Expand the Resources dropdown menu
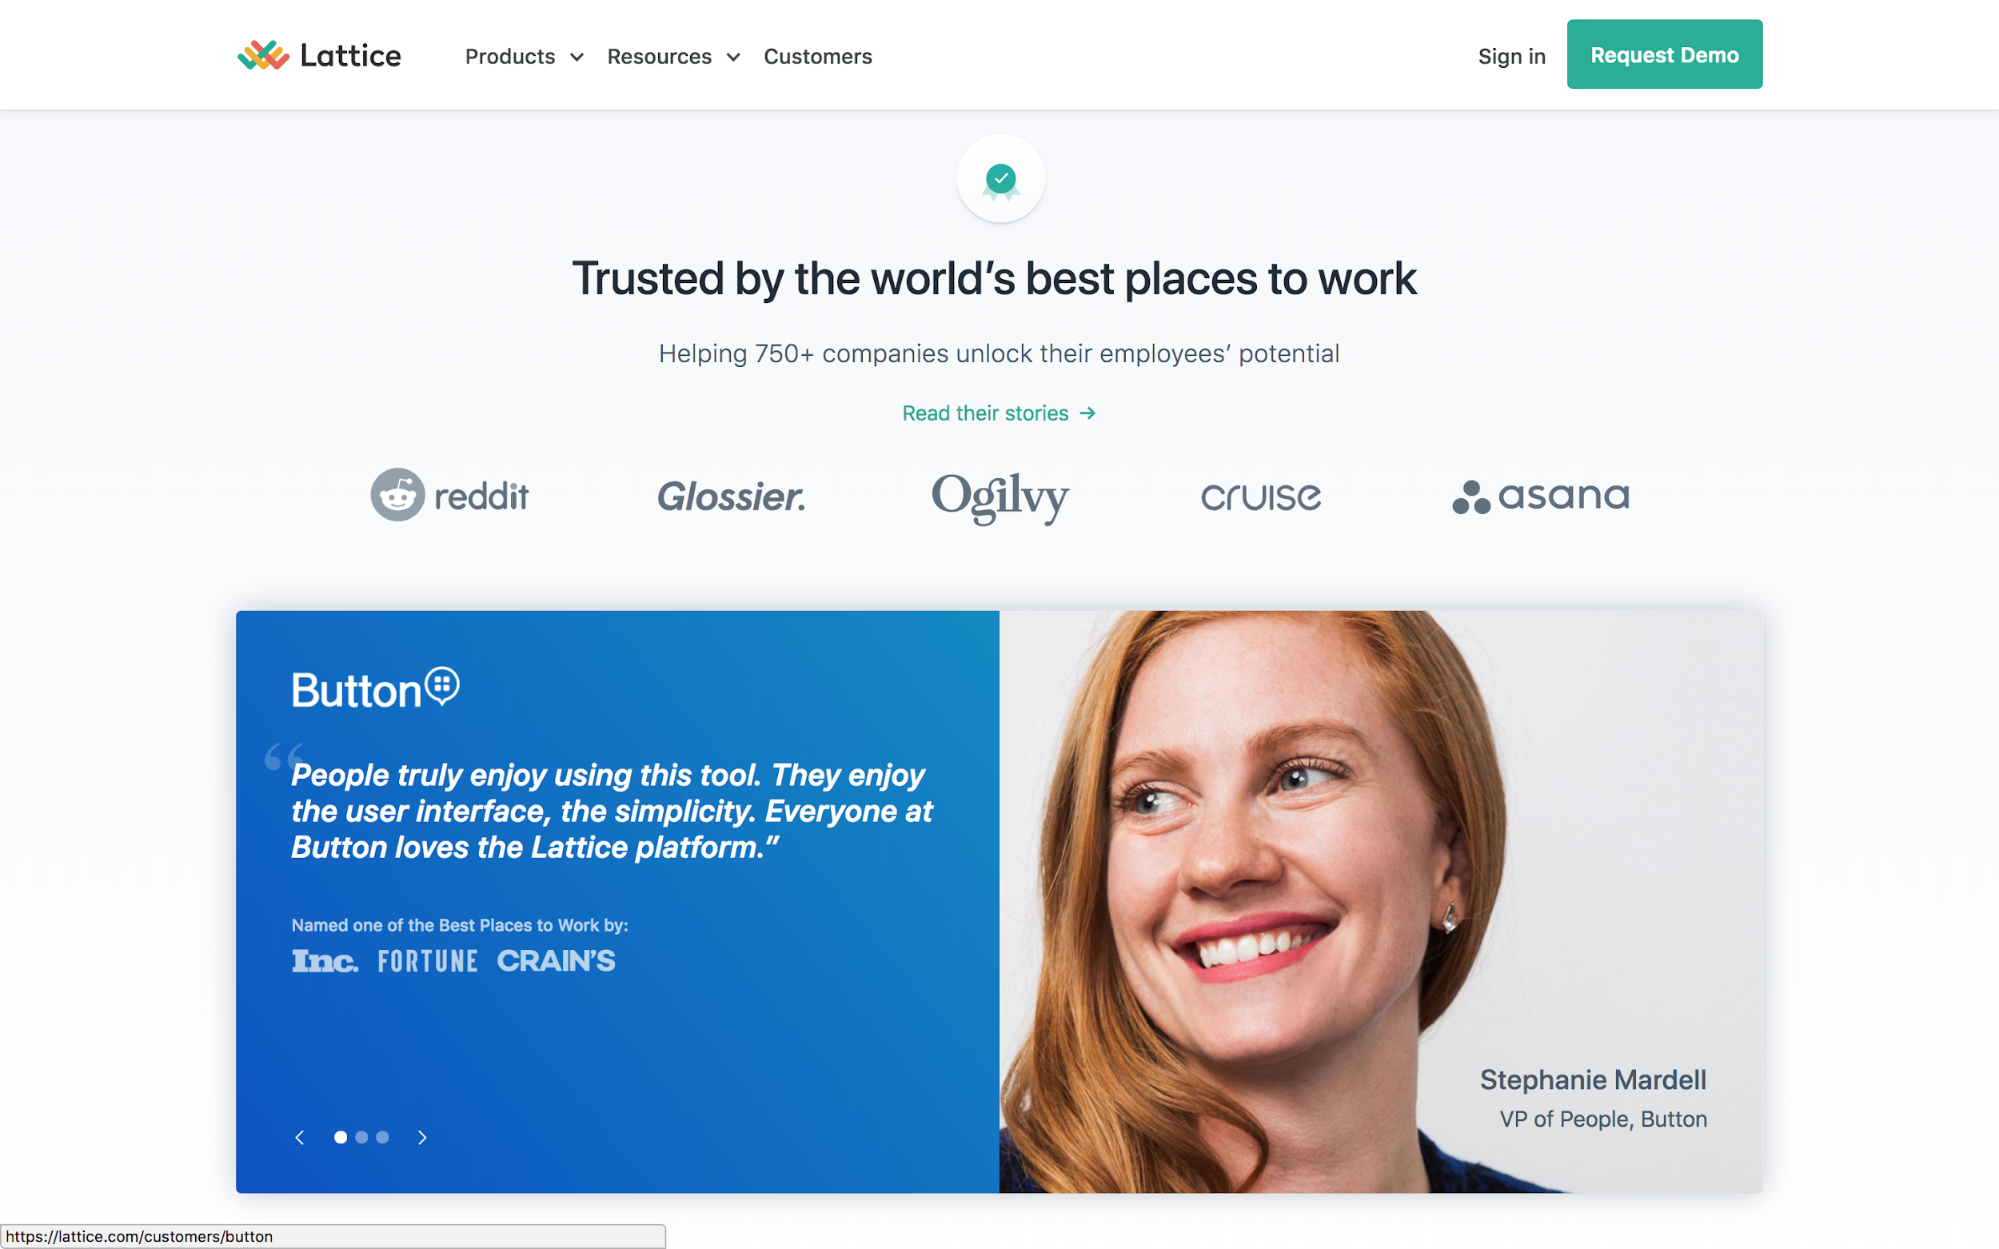This screenshot has width=1999, height=1249. click(x=673, y=57)
